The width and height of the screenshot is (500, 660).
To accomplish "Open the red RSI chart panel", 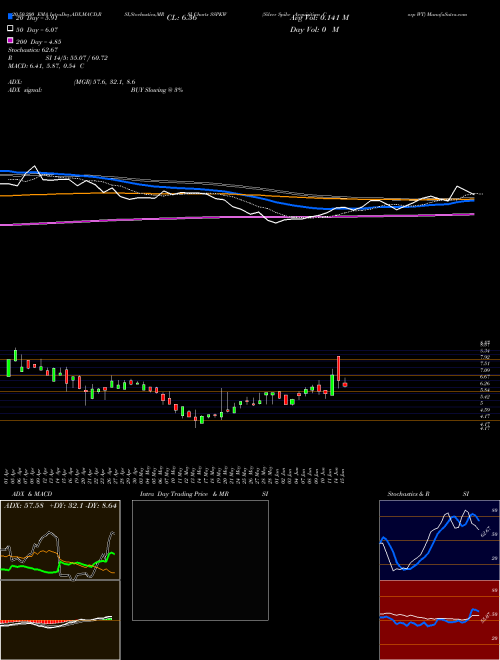I will point(439,620).
